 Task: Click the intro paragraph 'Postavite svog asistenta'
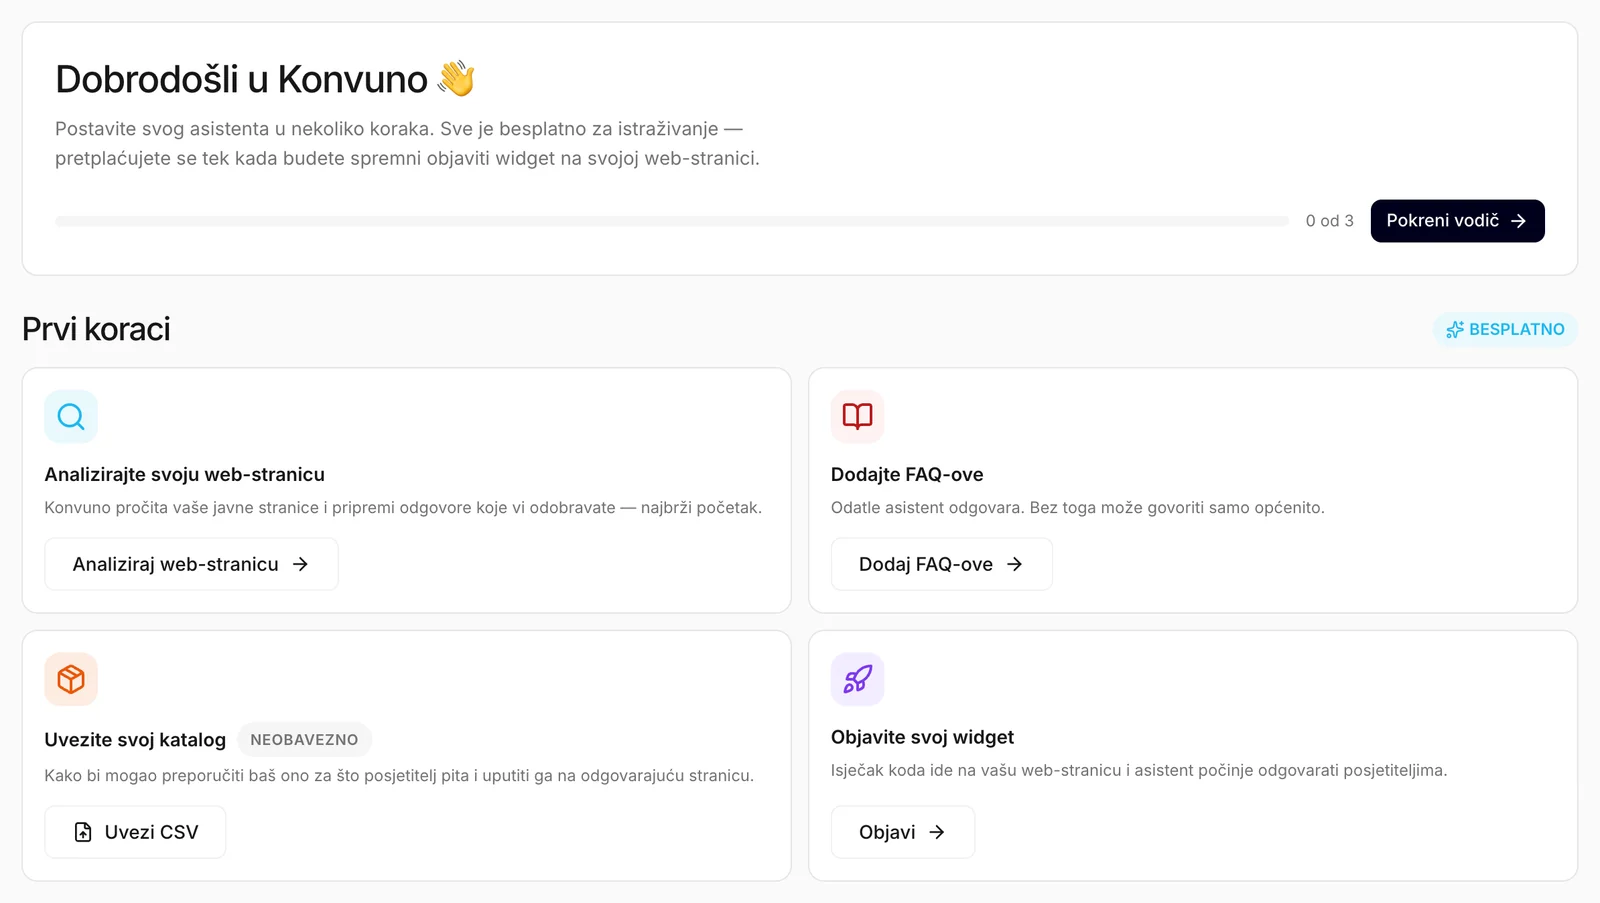tap(407, 143)
